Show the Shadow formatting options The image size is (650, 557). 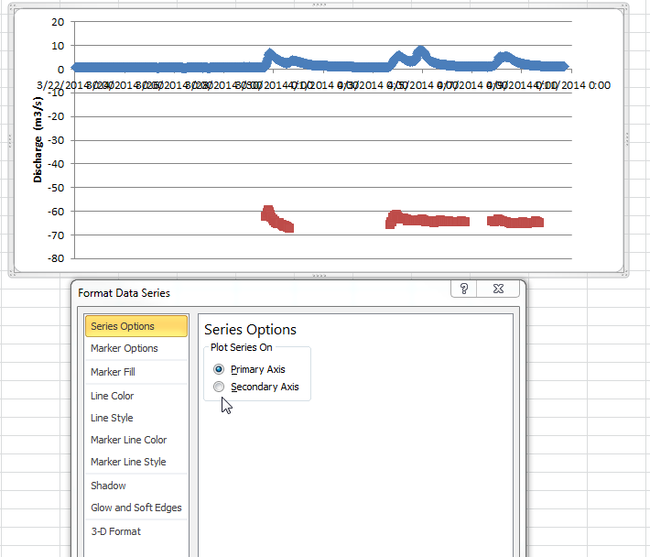pyautogui.click(x=108, y=485)
